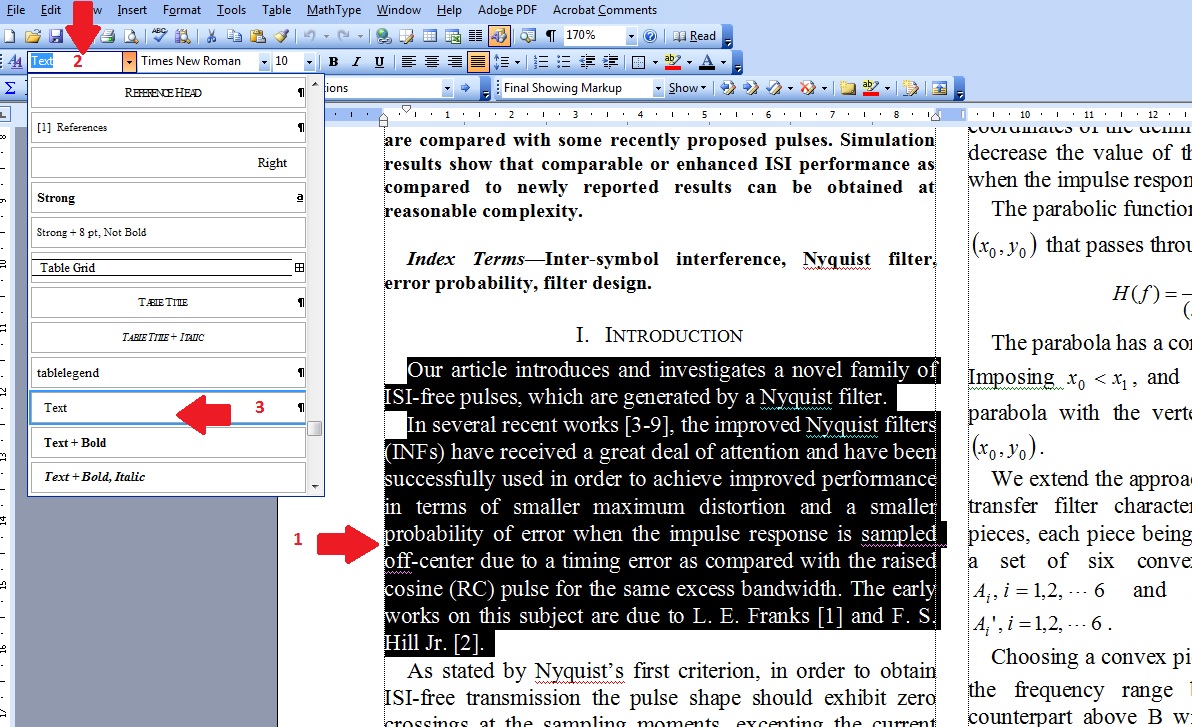
Task: Run Spelling and Grammar check
Action: pyautogui.click(x=159, y=36)
